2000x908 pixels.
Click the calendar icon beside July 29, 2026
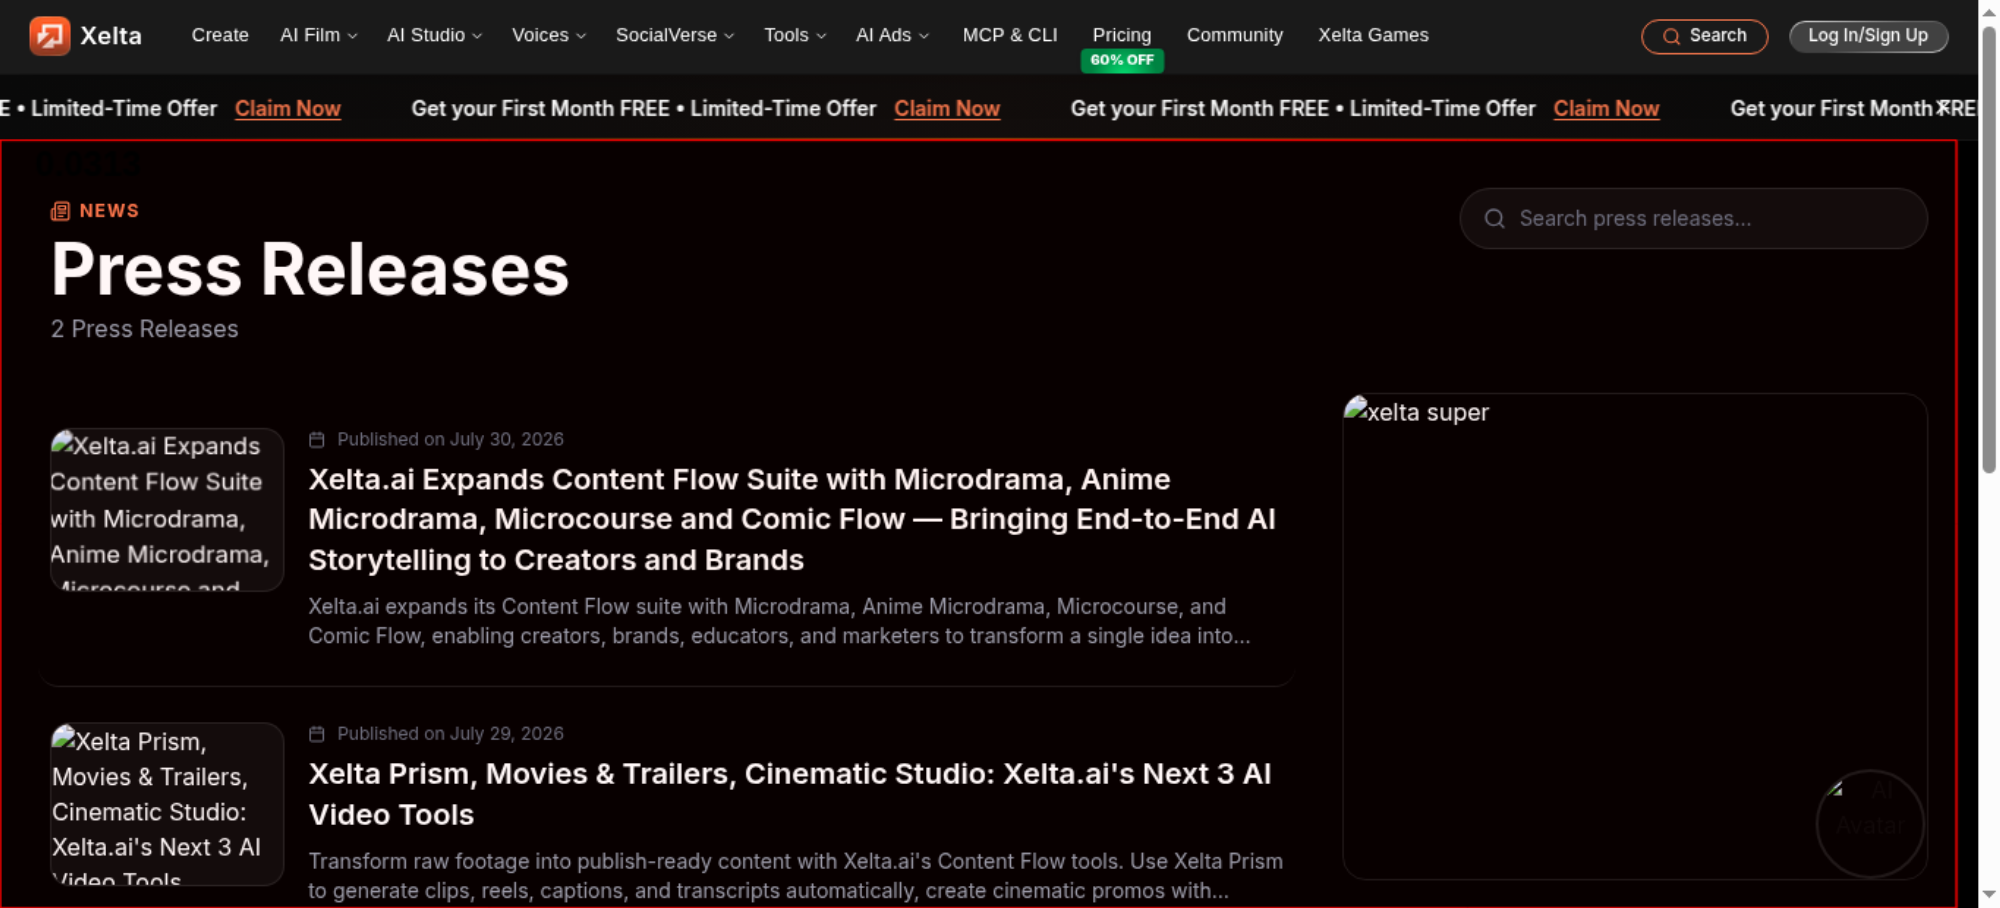[317, 734]
